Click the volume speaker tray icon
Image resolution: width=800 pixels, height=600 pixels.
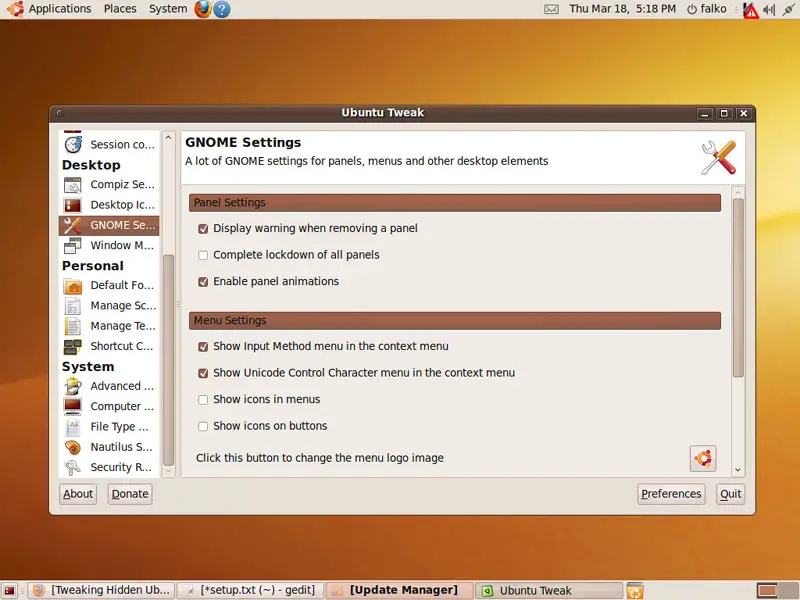769,9
